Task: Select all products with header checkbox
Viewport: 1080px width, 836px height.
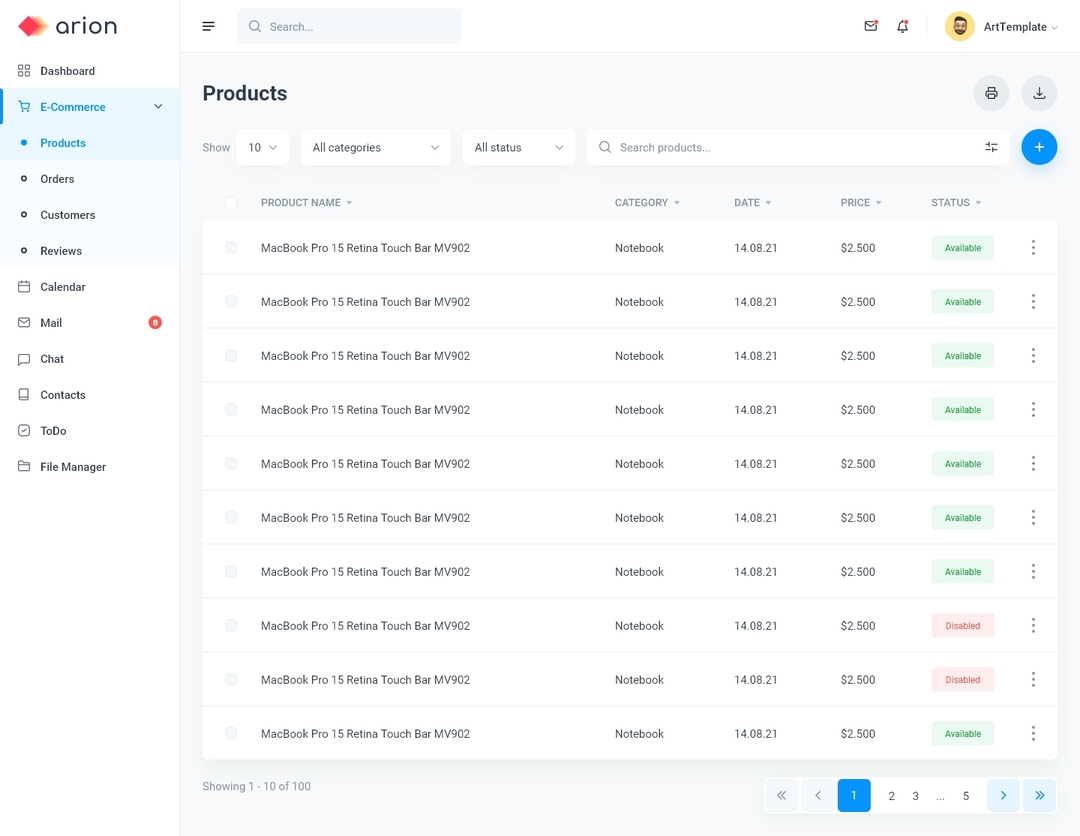Action: pyautogui.click(x=231, y=202)
